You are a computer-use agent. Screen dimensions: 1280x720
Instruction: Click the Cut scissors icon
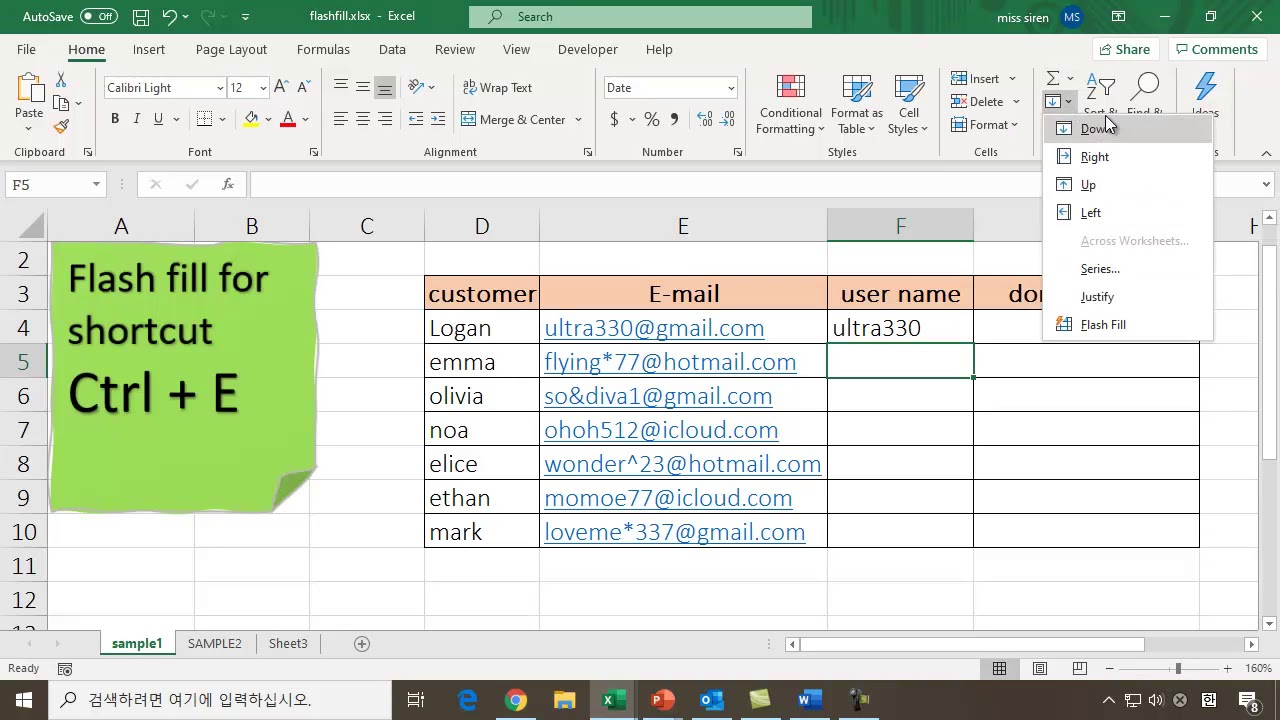(61, 80)
